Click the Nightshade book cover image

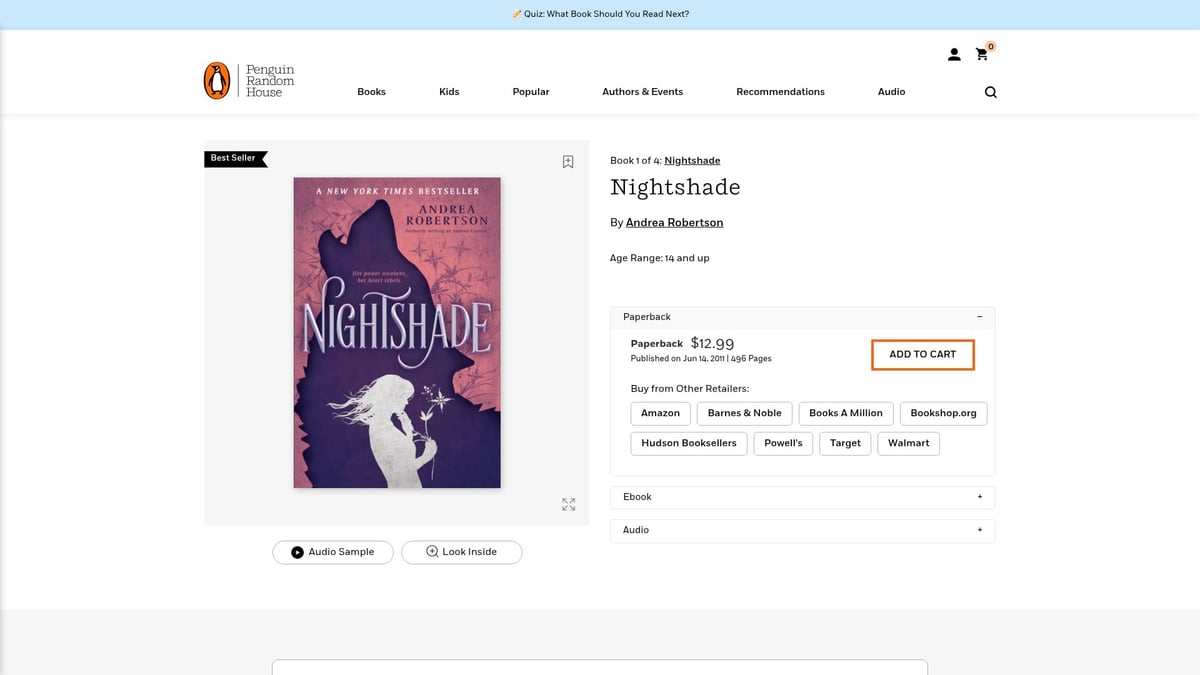tap(397, 333)
